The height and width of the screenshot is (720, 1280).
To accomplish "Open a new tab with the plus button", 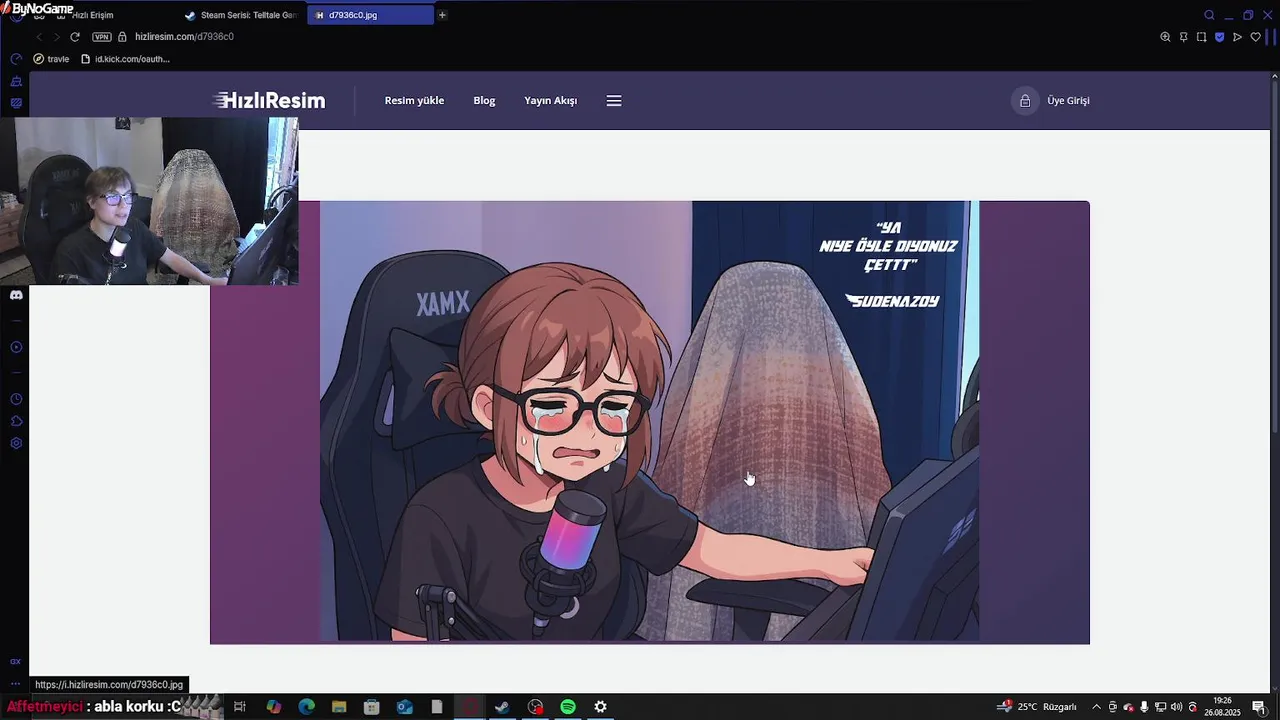I will click(442, 15).
